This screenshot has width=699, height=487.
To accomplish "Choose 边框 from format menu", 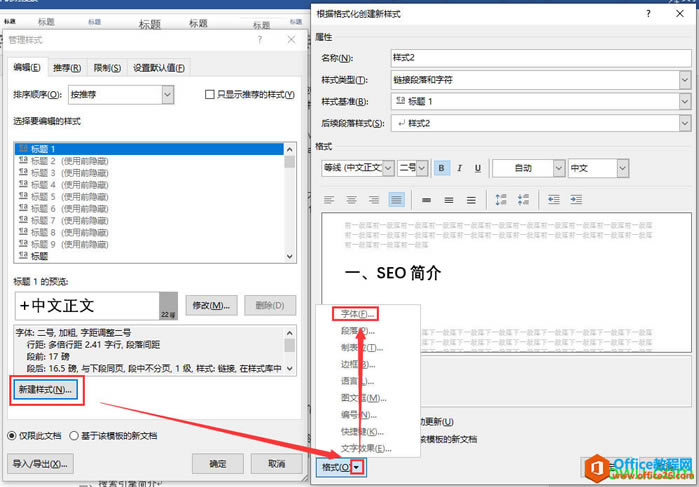I will pos(358,365).
